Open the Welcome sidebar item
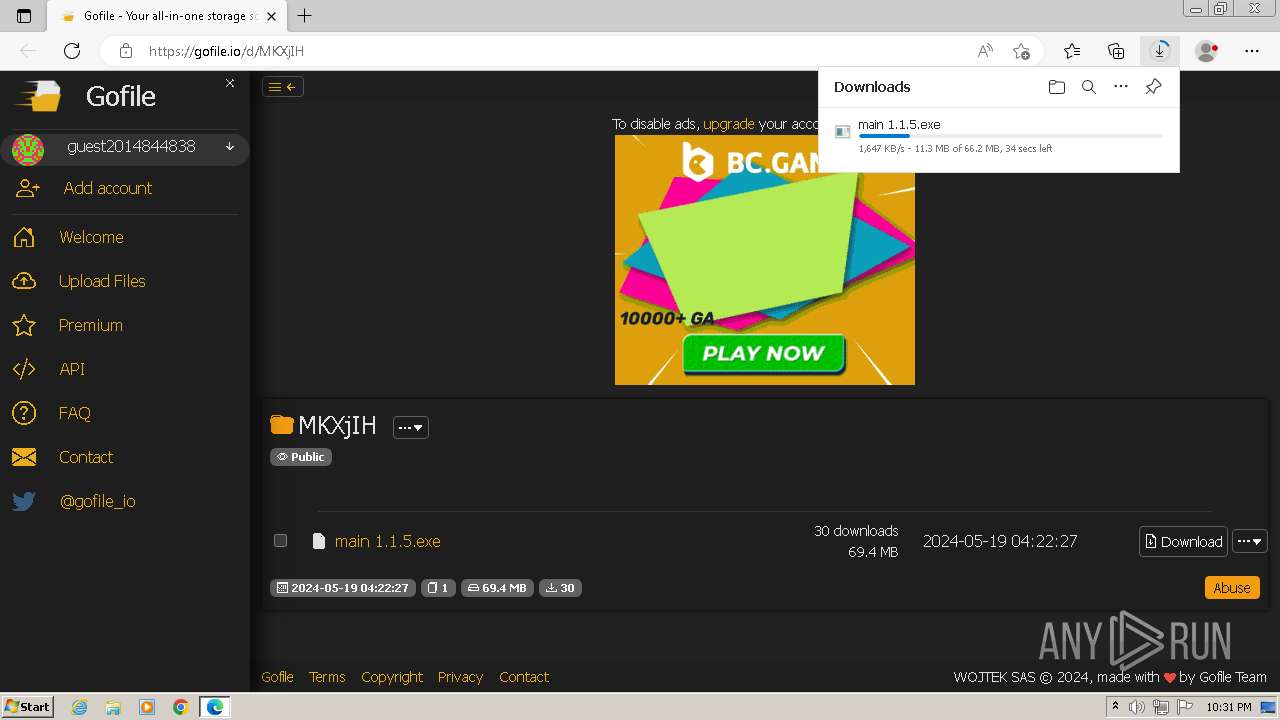Viewport: 1280px width, 720px height. point(91,237)
